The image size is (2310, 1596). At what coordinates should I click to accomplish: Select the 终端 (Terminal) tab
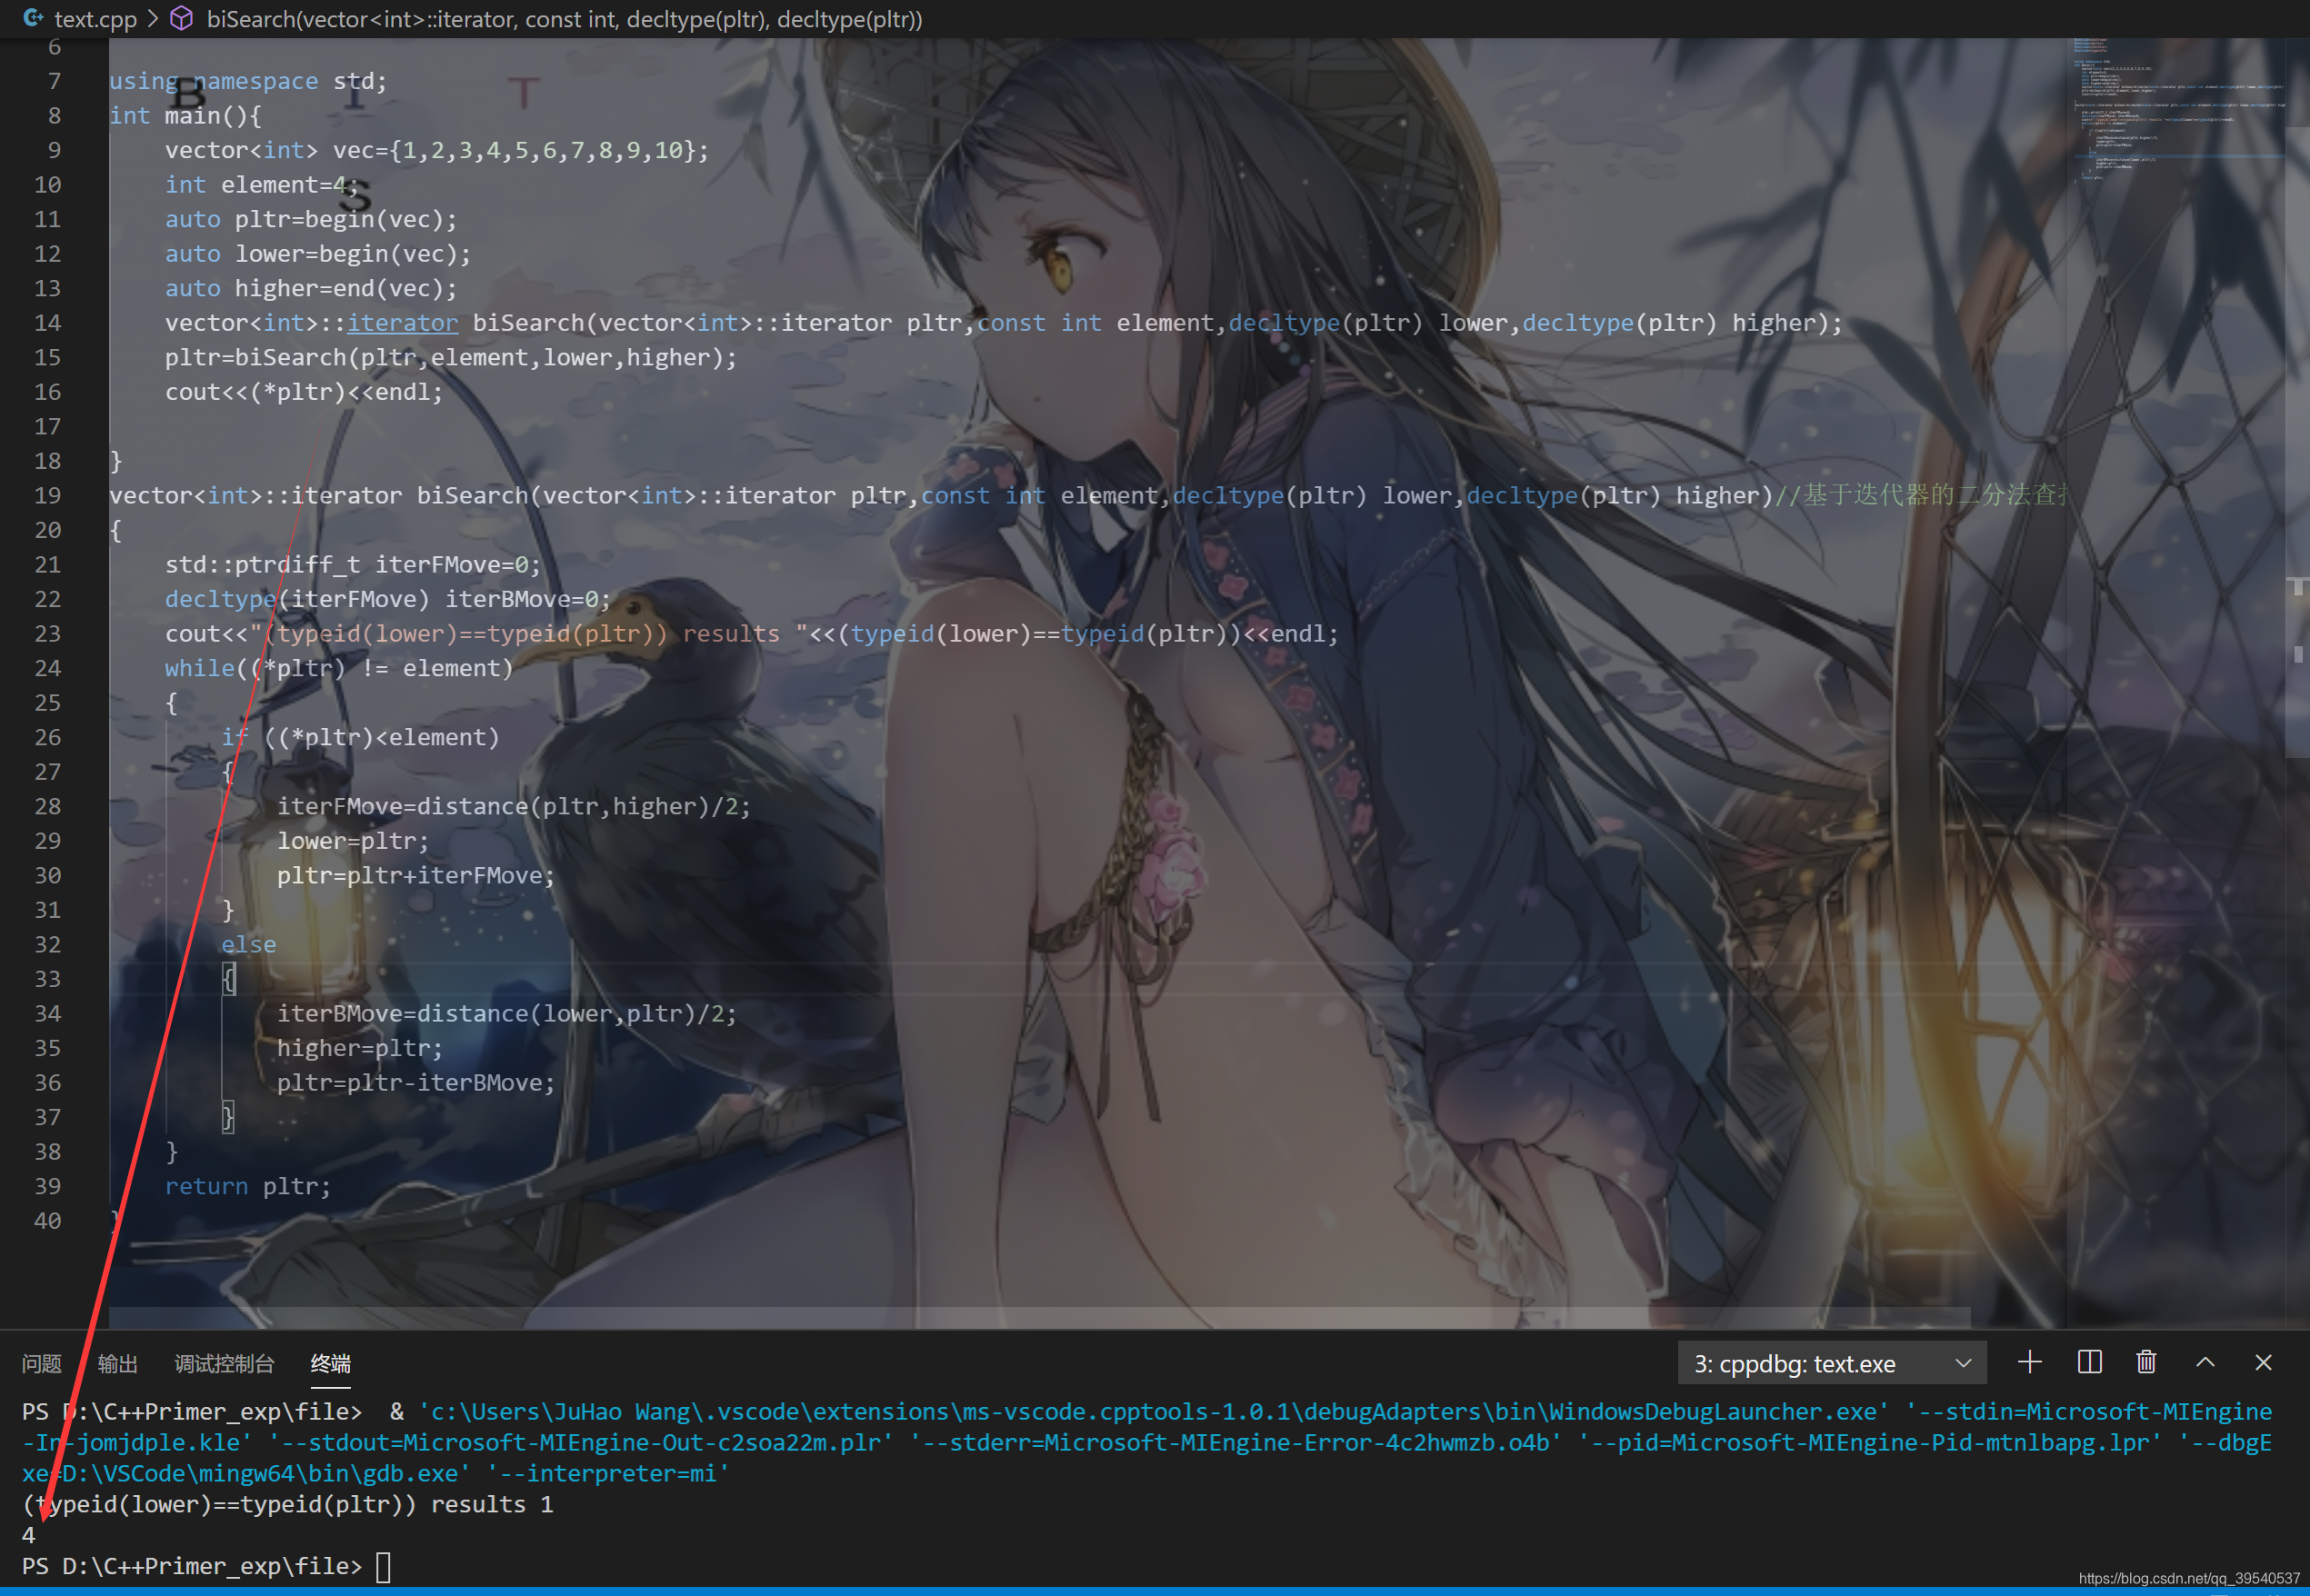(330, 1364)
